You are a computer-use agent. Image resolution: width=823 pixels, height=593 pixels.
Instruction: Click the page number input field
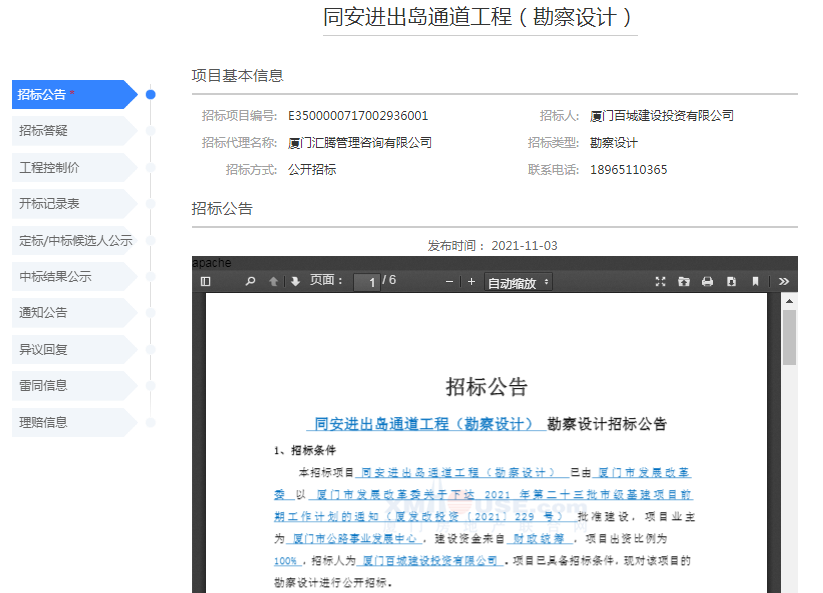pyautogui.click(x=367, y=283)
